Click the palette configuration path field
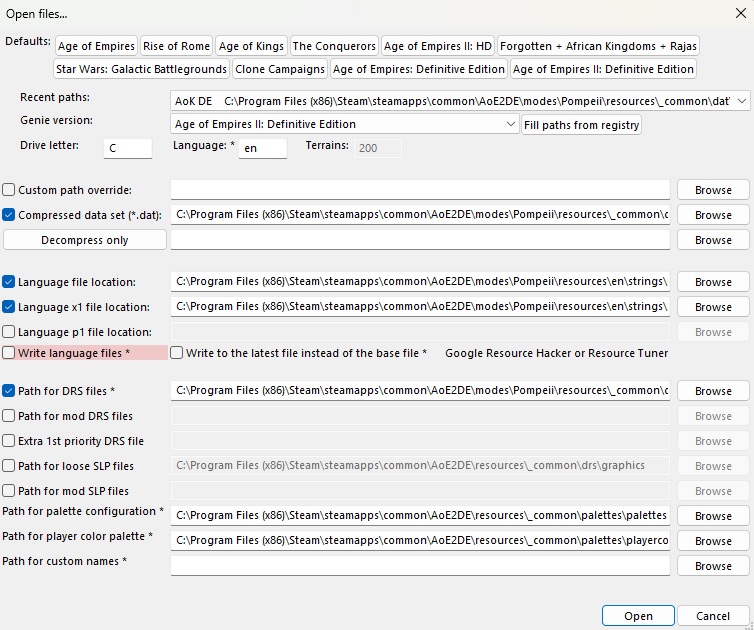754x630 pixels. pyautogui.click(x=420, y=516)
